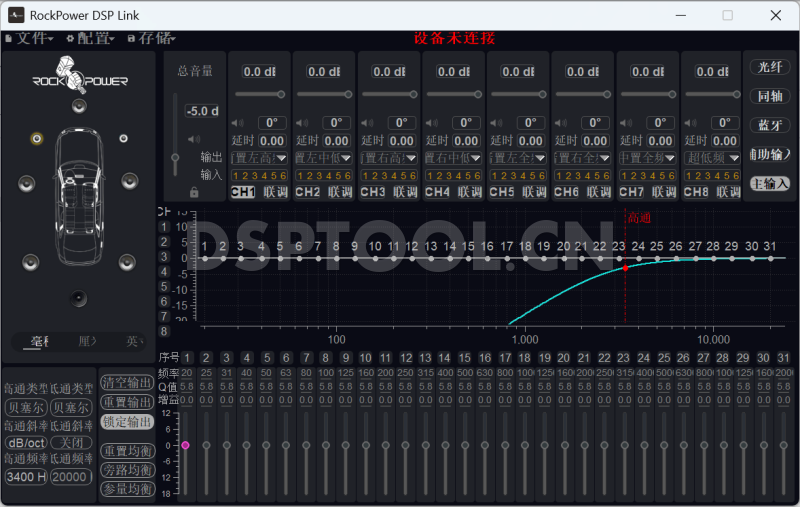Open the 高通类型 贝塞尔 filter type selector
Image resolution: width=800 pixels, height=507 pixels.
click(x=24, y=407)
